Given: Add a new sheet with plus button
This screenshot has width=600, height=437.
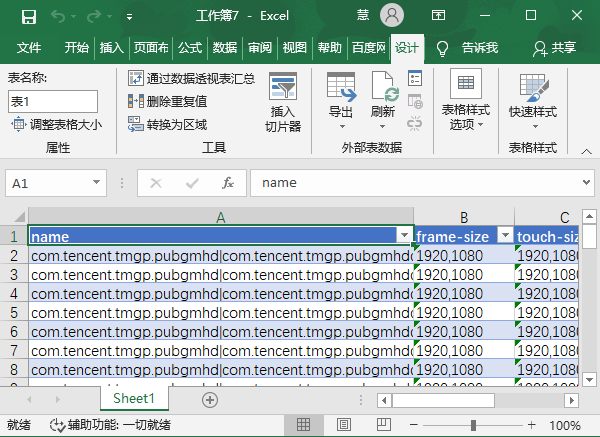Looking at the screenshot, I should (210, 399).
